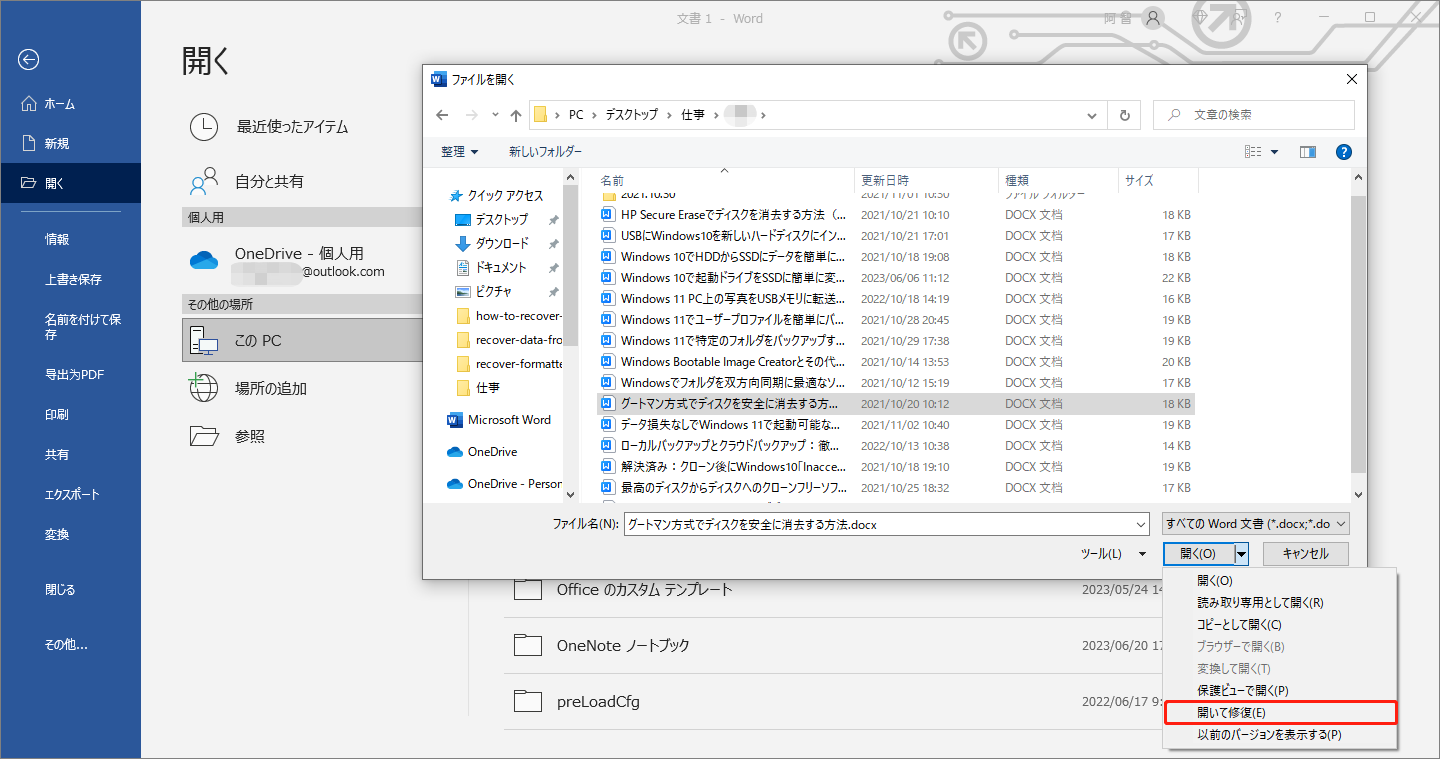Select OneDrive in navigation pane

tap(482, 452)
